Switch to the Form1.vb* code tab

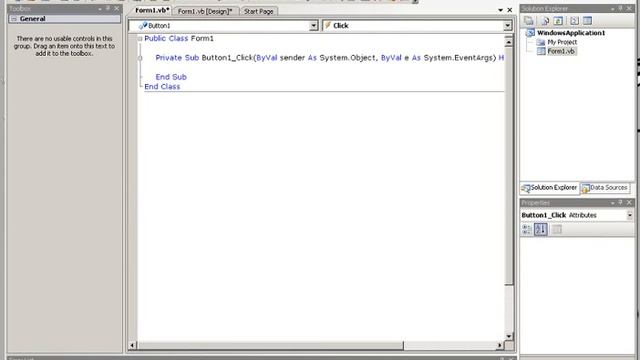click(152, 10)
